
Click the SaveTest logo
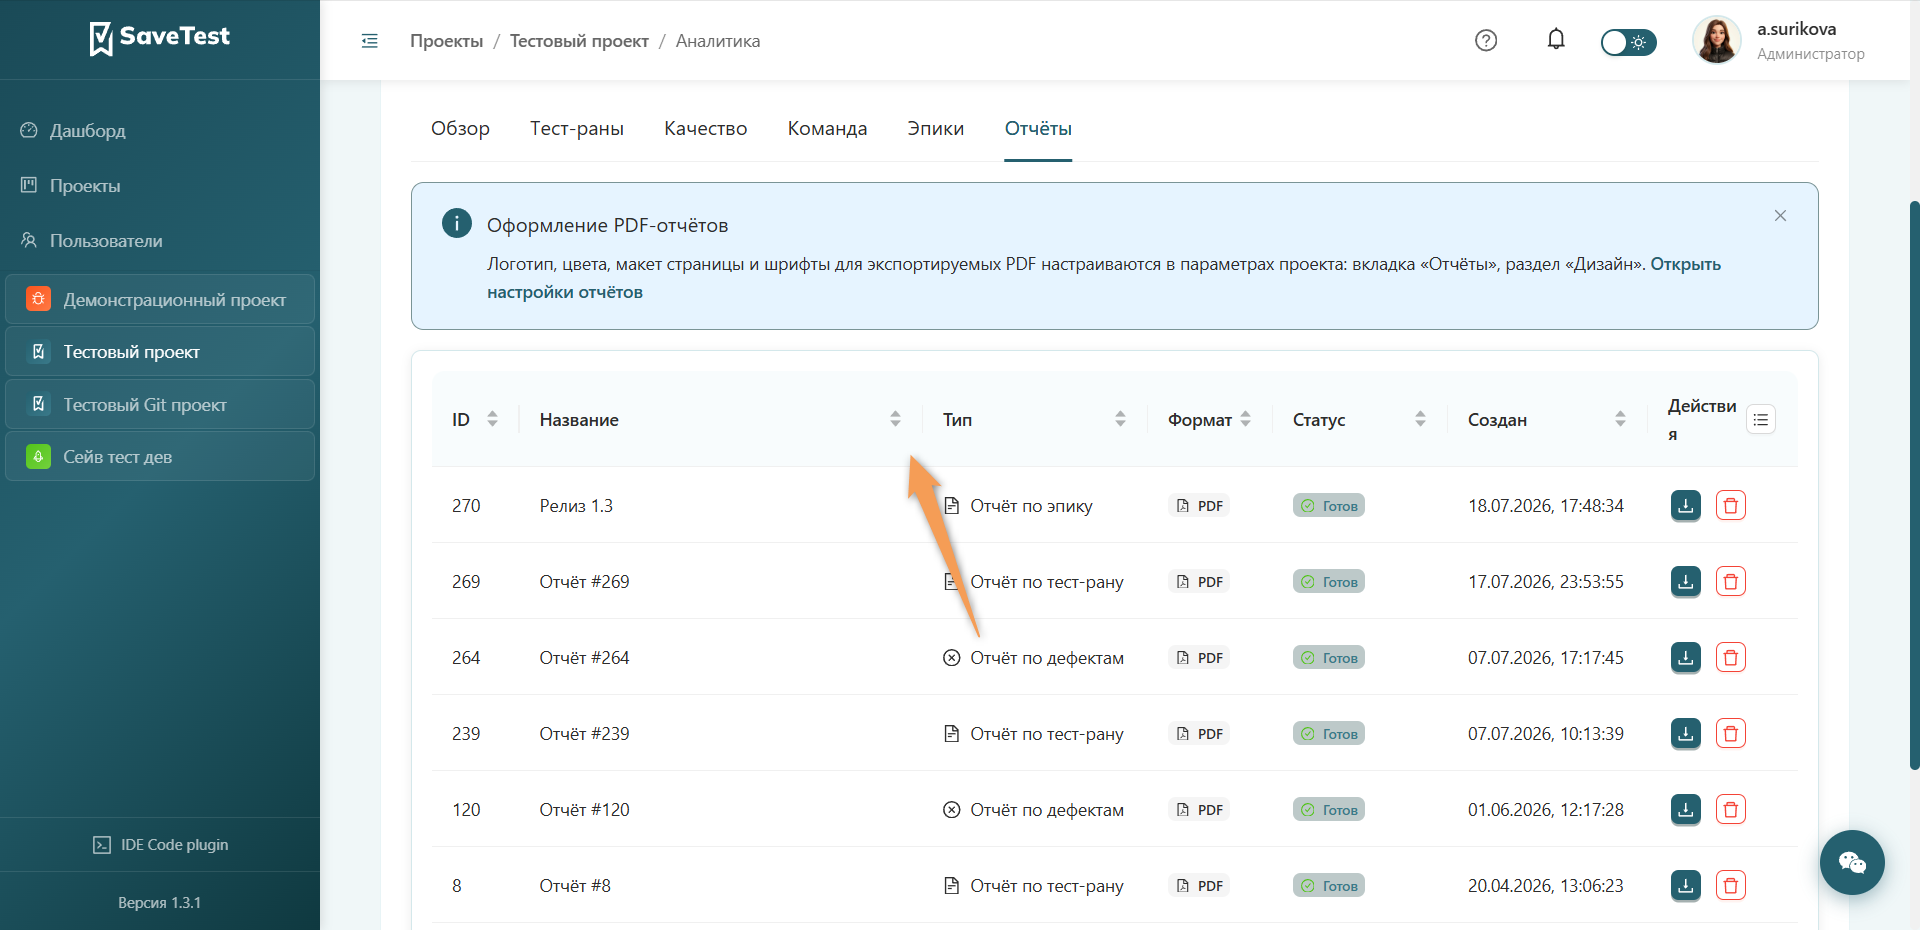tap(160, 38)
